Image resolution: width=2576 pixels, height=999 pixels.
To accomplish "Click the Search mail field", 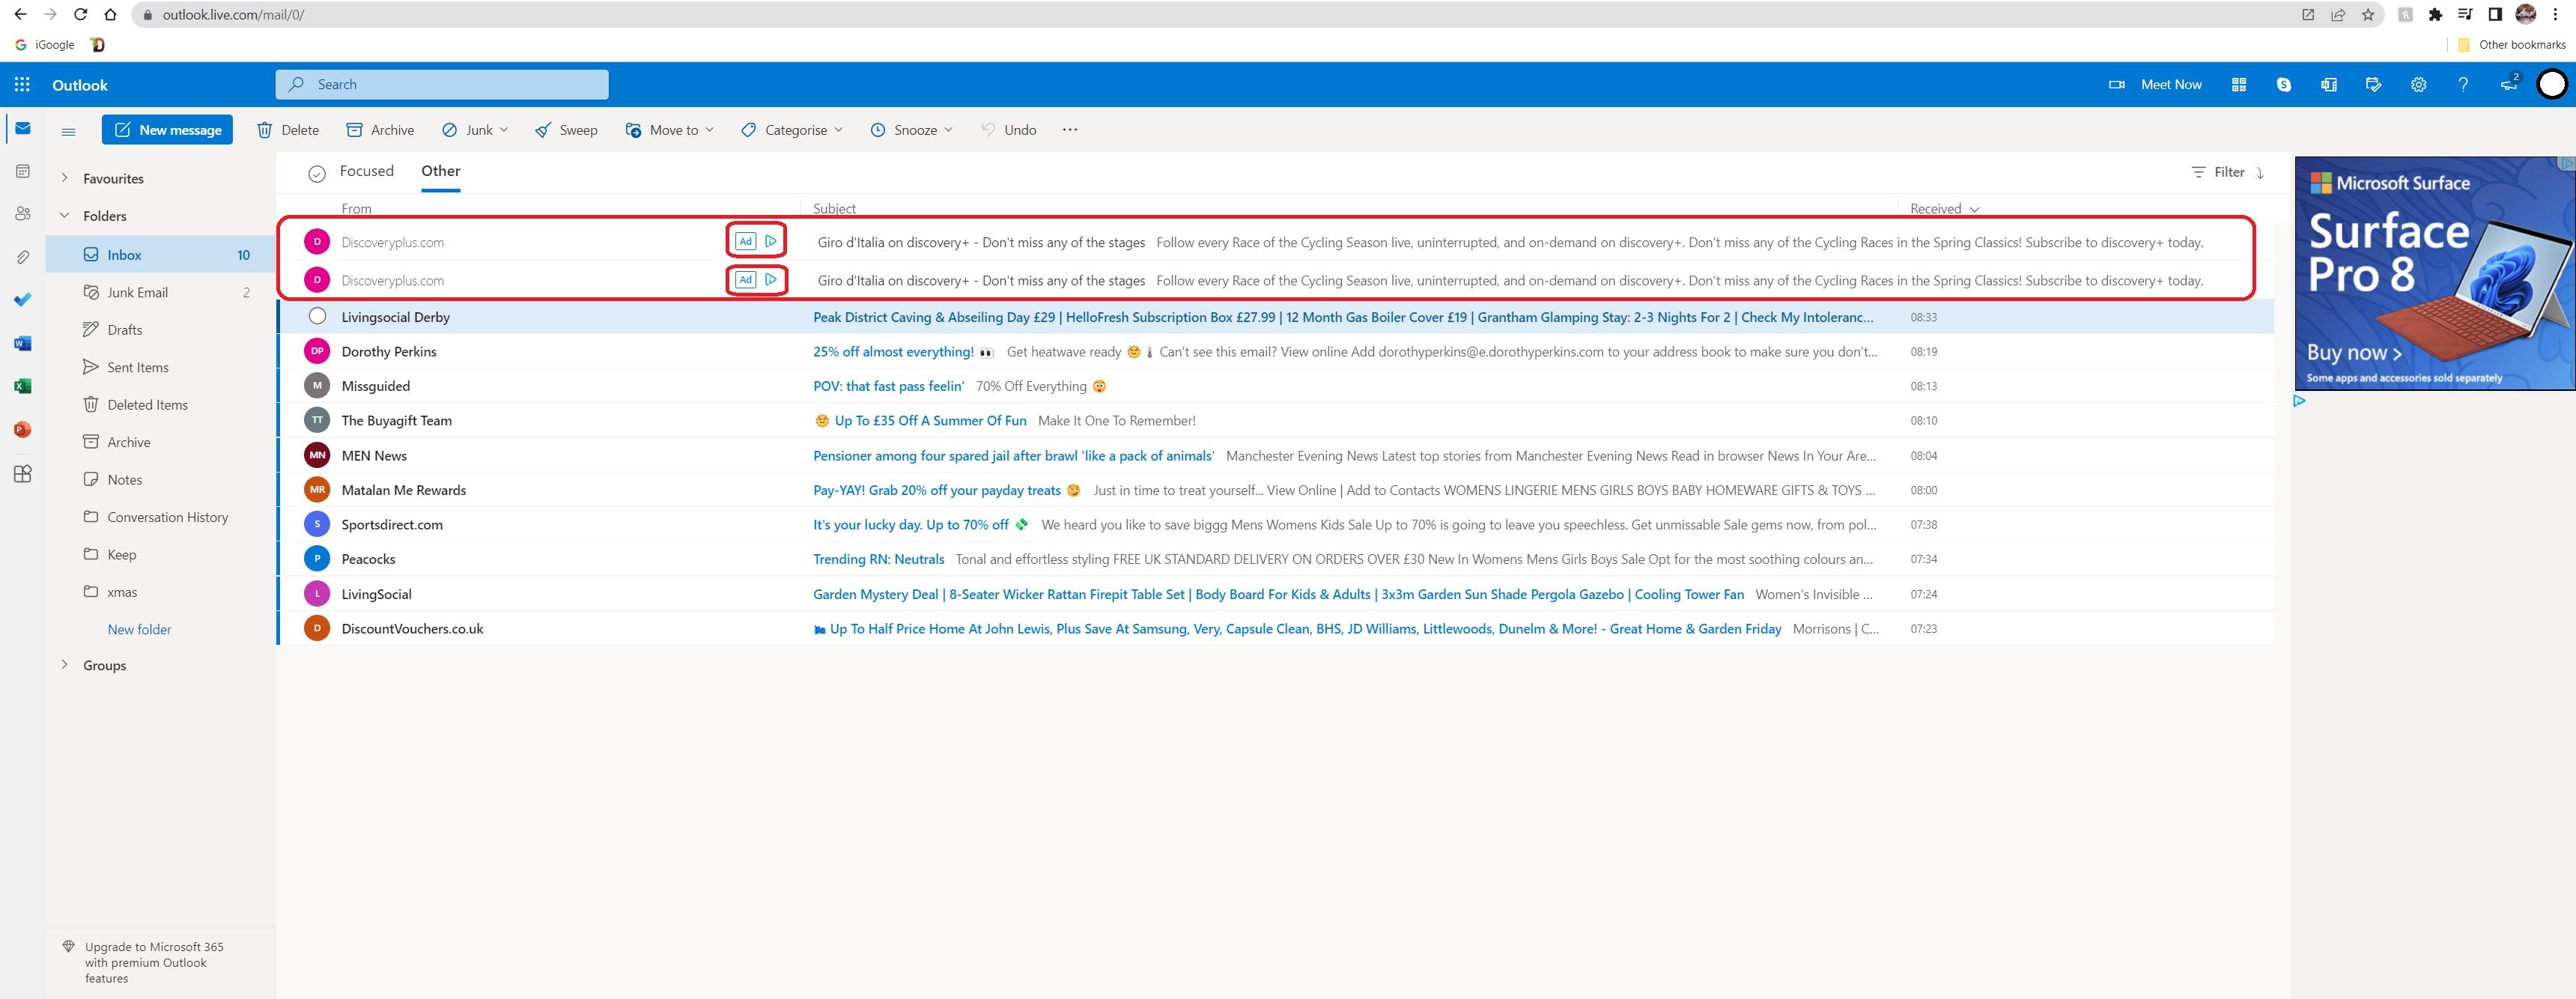I will (x=442, y=85).
